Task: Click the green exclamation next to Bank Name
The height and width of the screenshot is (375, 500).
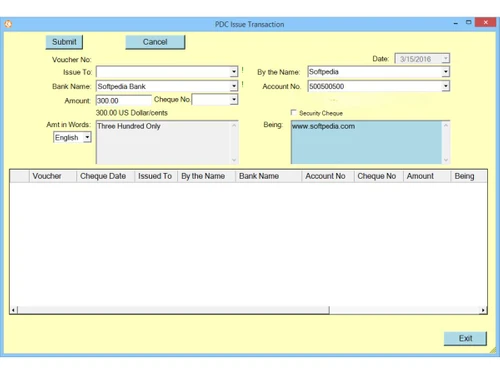Action: (242, 84)
